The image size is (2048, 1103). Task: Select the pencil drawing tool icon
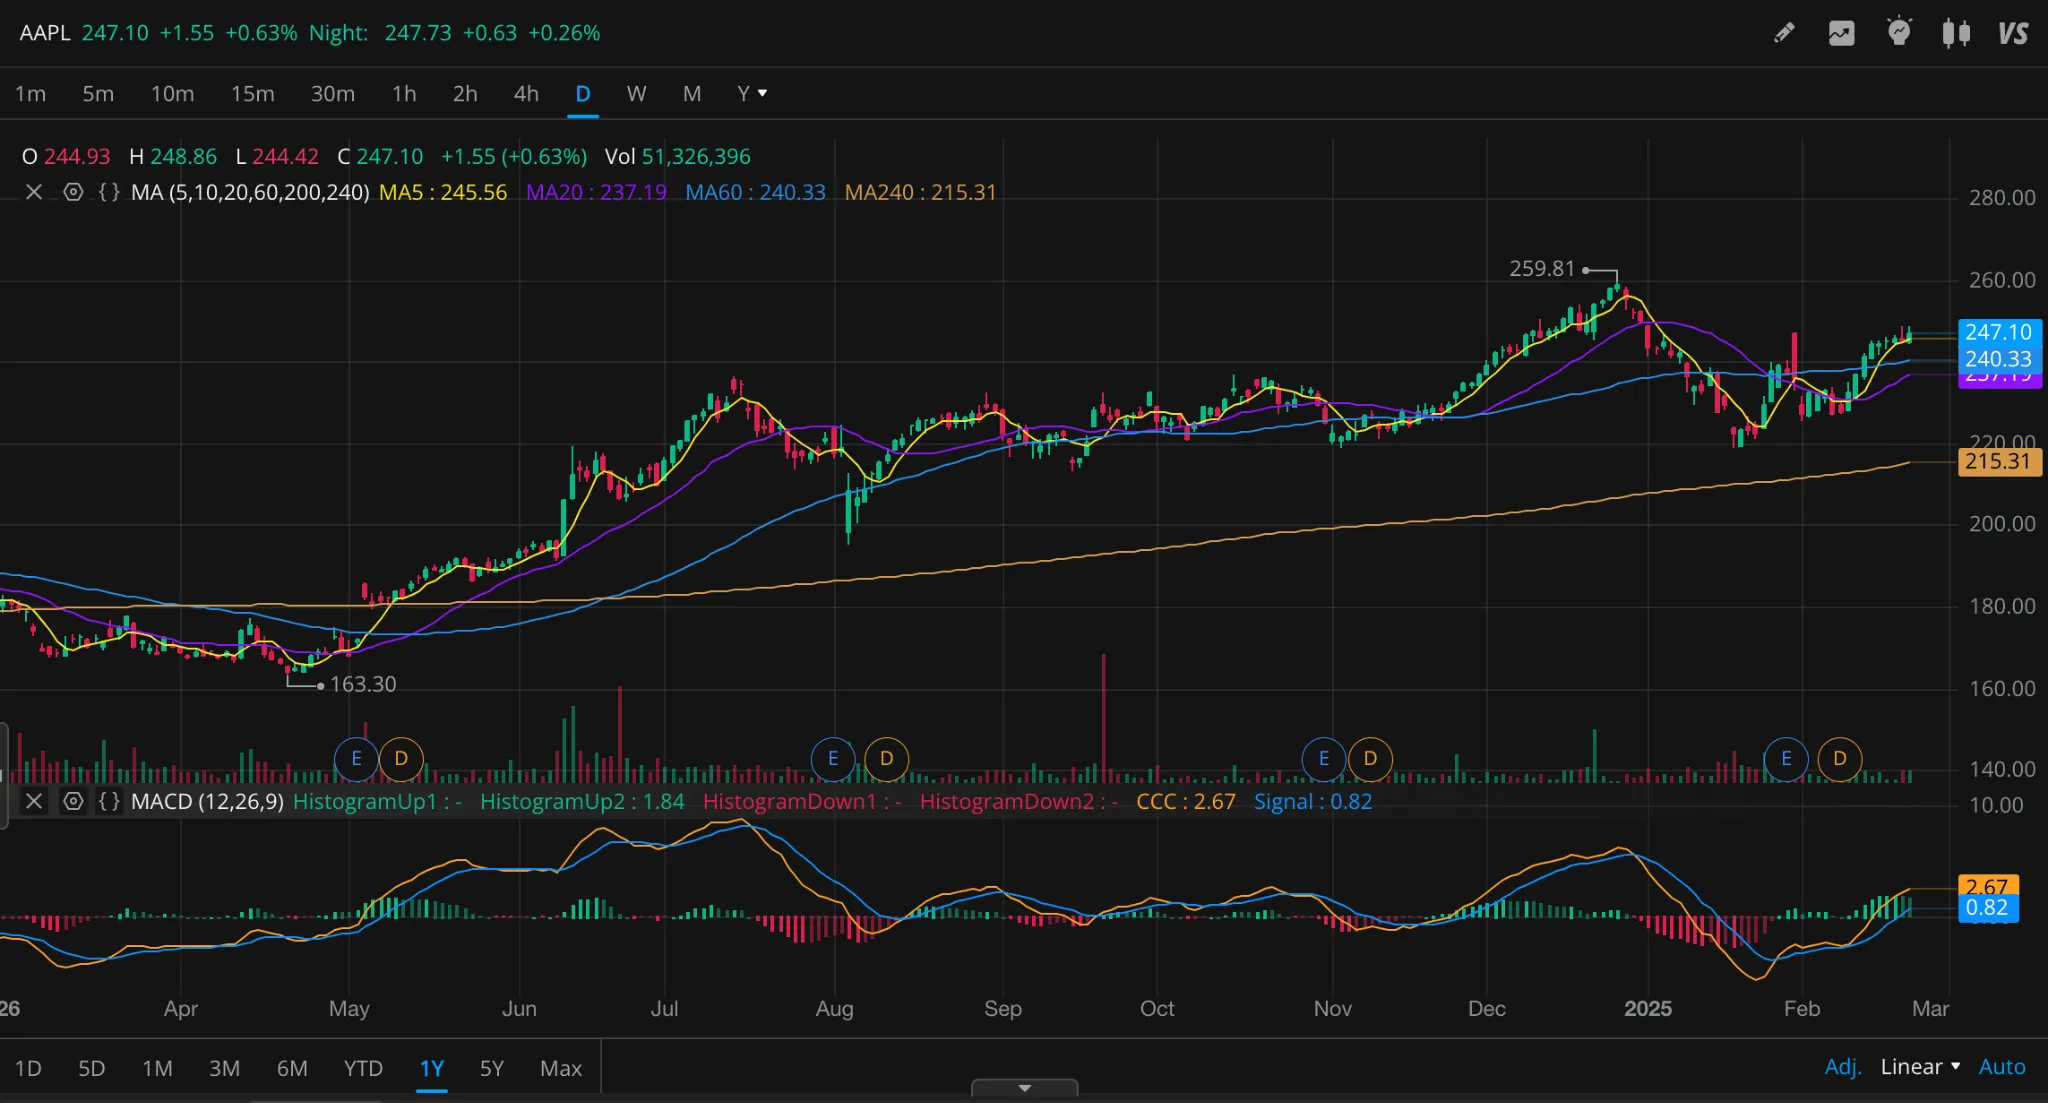coord(1784,33)
